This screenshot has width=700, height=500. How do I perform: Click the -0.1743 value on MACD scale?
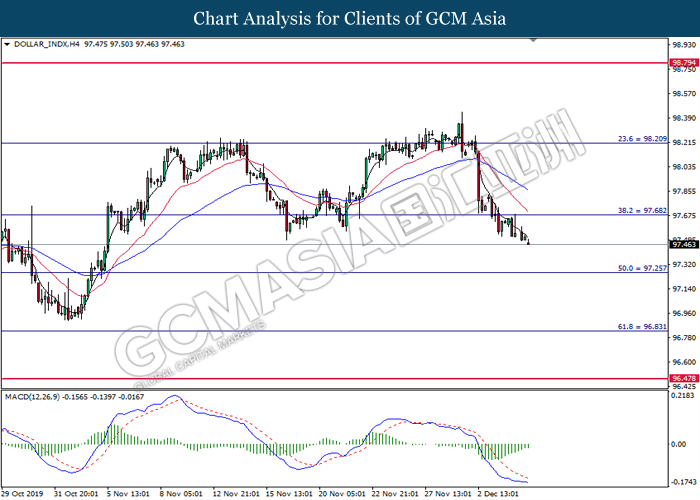pos(684,482)
